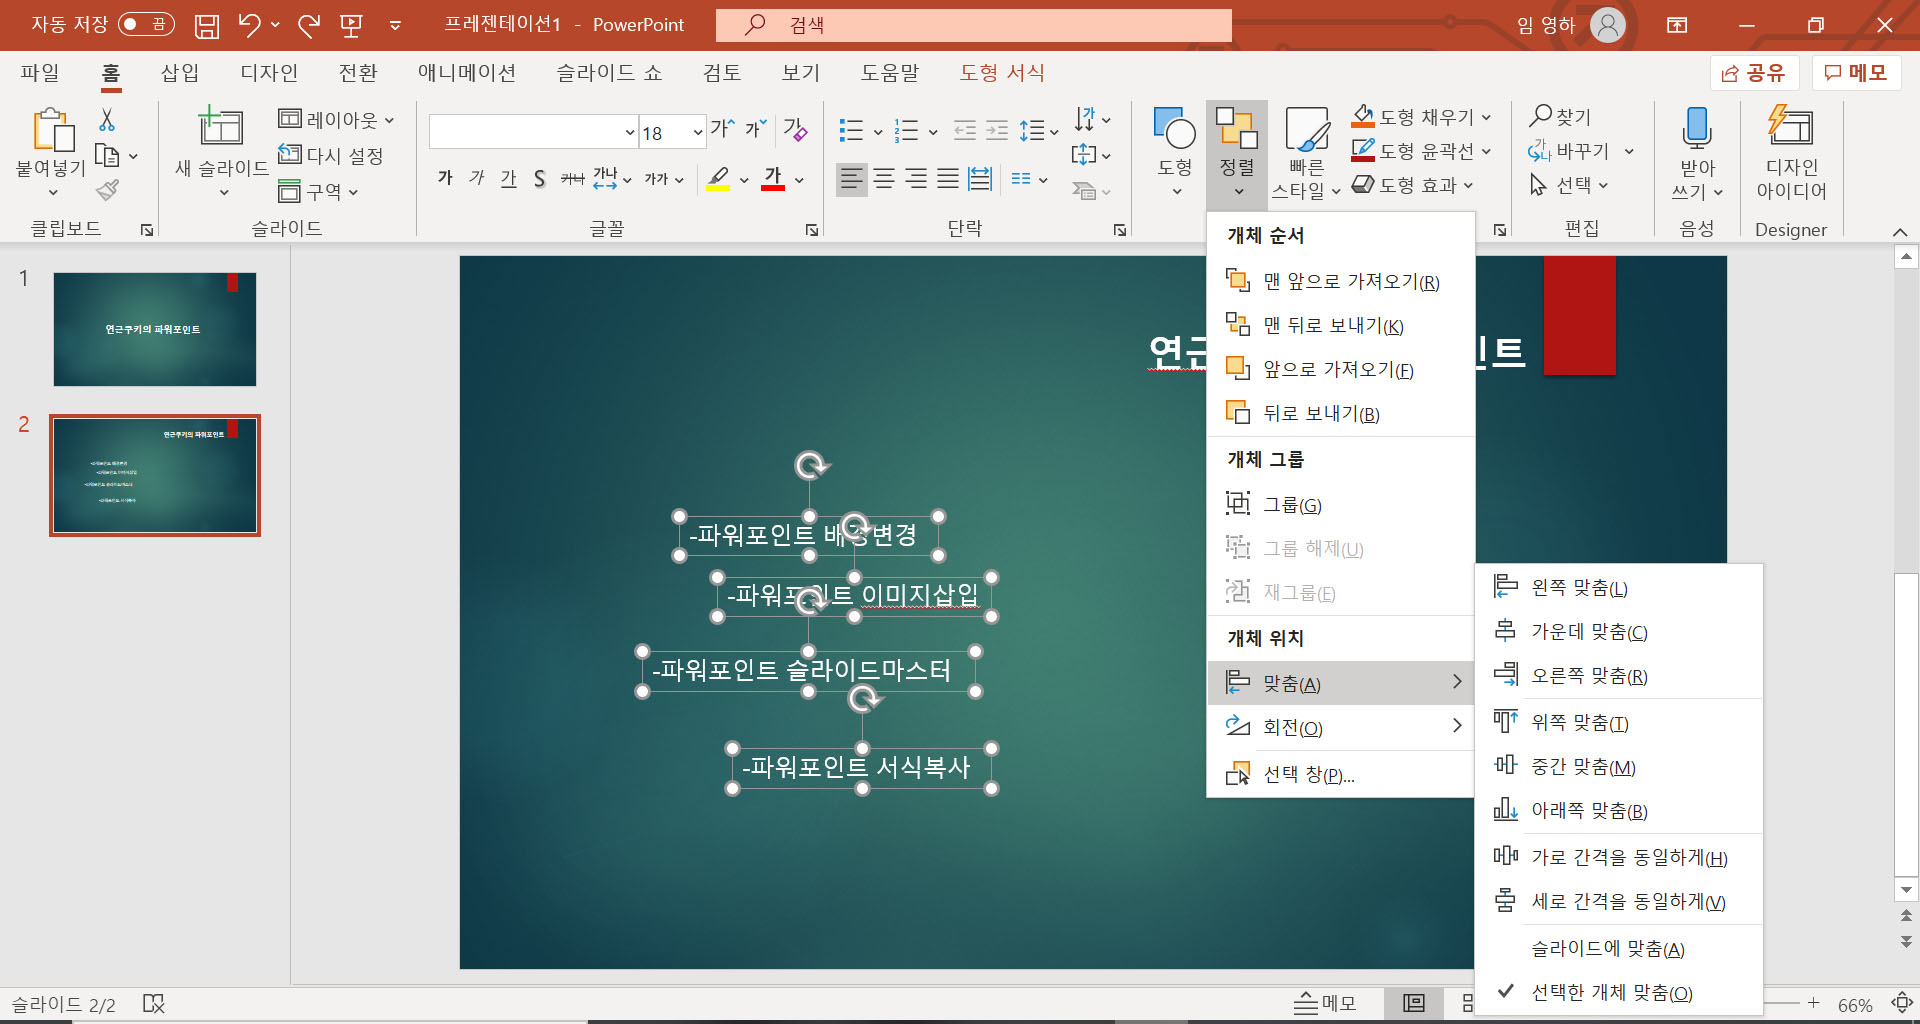1920x1024 pixels.
Task: Click the Comments (메모) button top right
Action: coord(1856,72)
